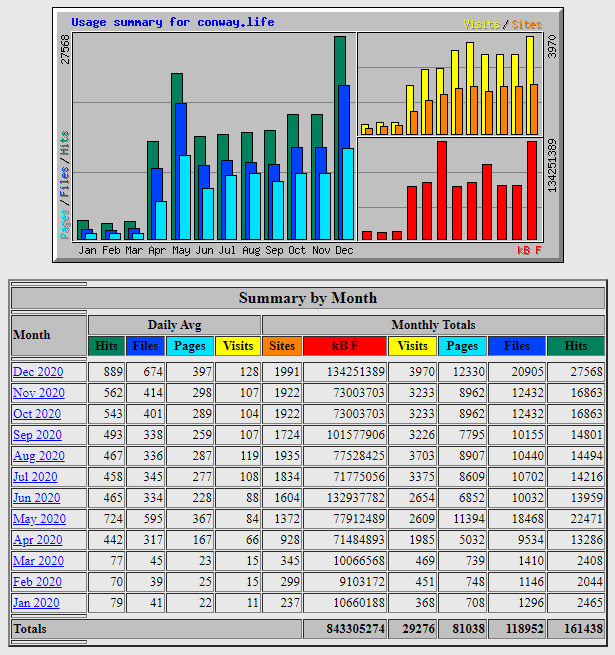Select the total visits value 29276
Screen dimensions: 615x655
(x=419, y=629)
